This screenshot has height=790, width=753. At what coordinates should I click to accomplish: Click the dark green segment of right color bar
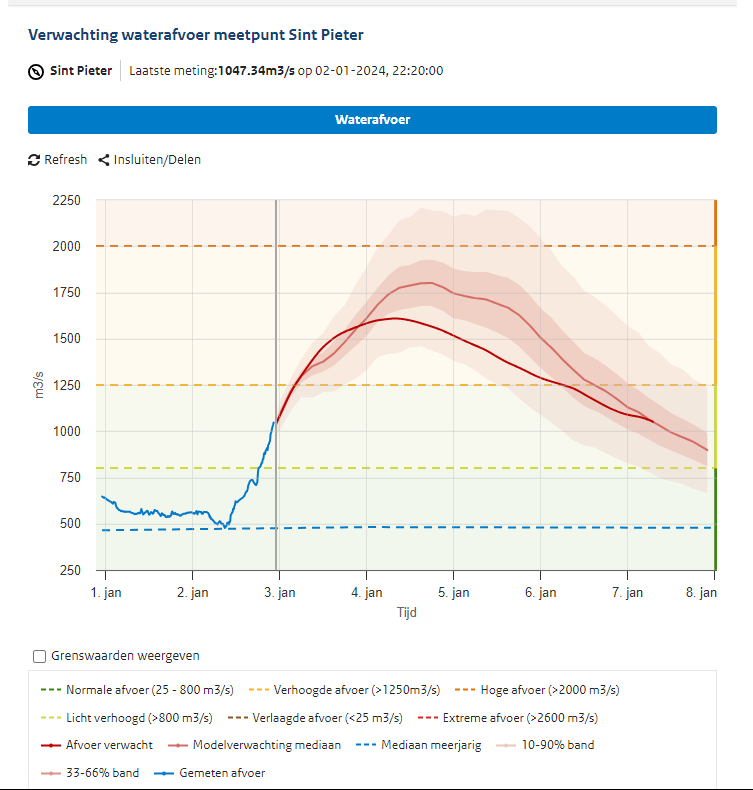[715, 520]
